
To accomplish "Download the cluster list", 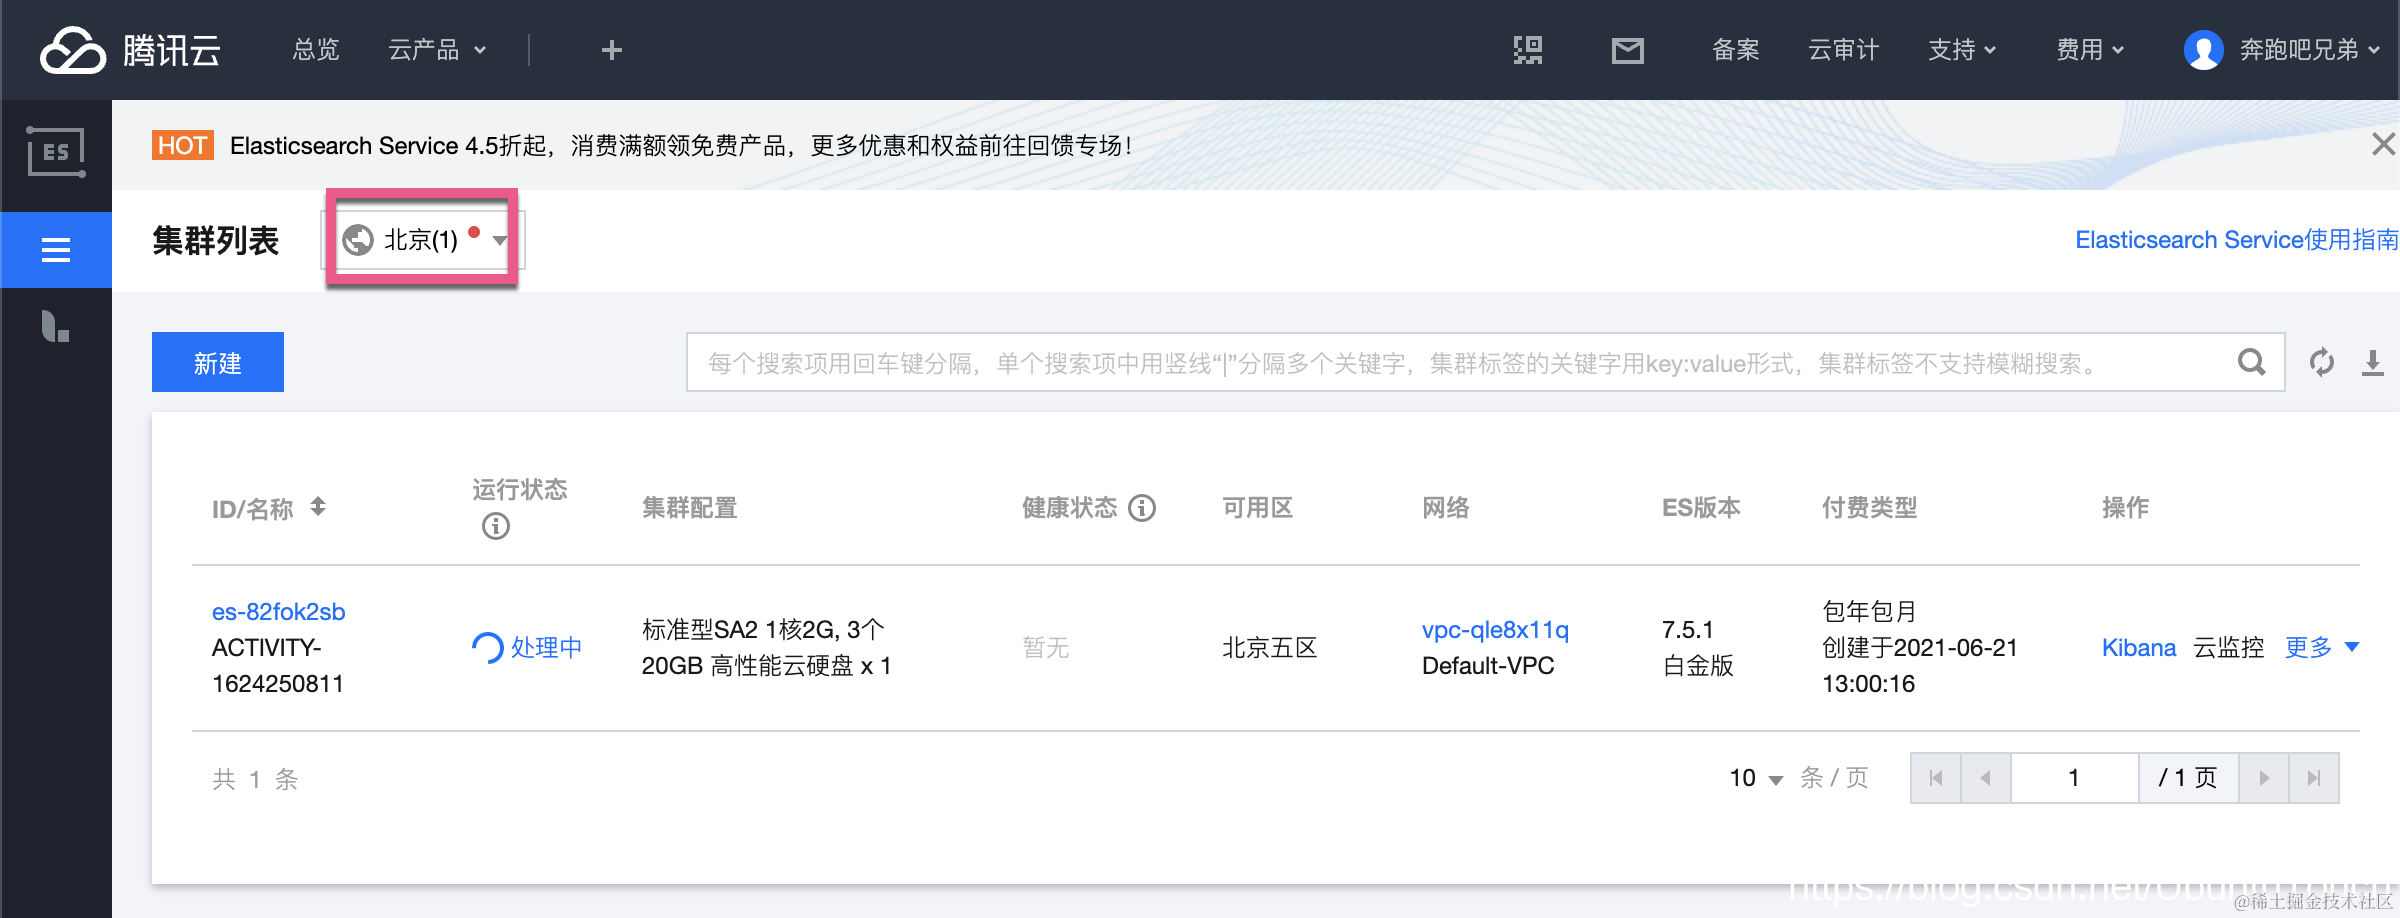I will [x=2373, y=362].
